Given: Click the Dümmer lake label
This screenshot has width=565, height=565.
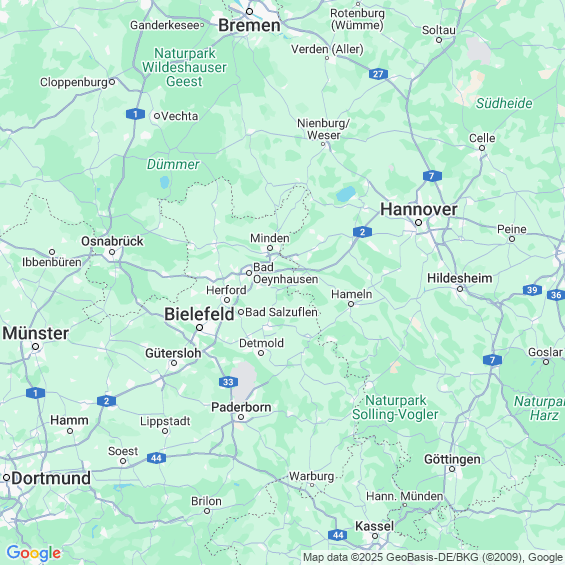Looking at the screenshot, I should tap(173, 164).
